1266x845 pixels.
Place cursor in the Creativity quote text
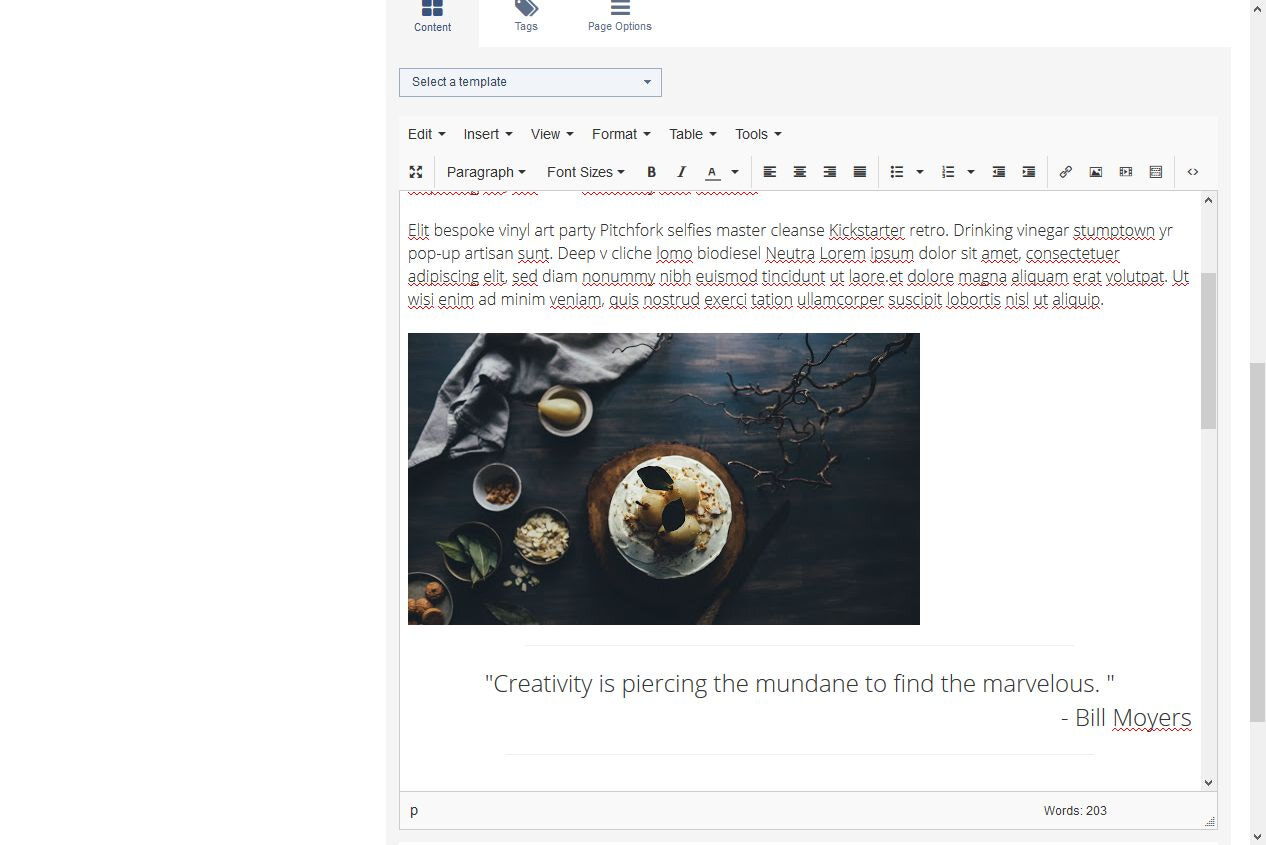(800, 684)
